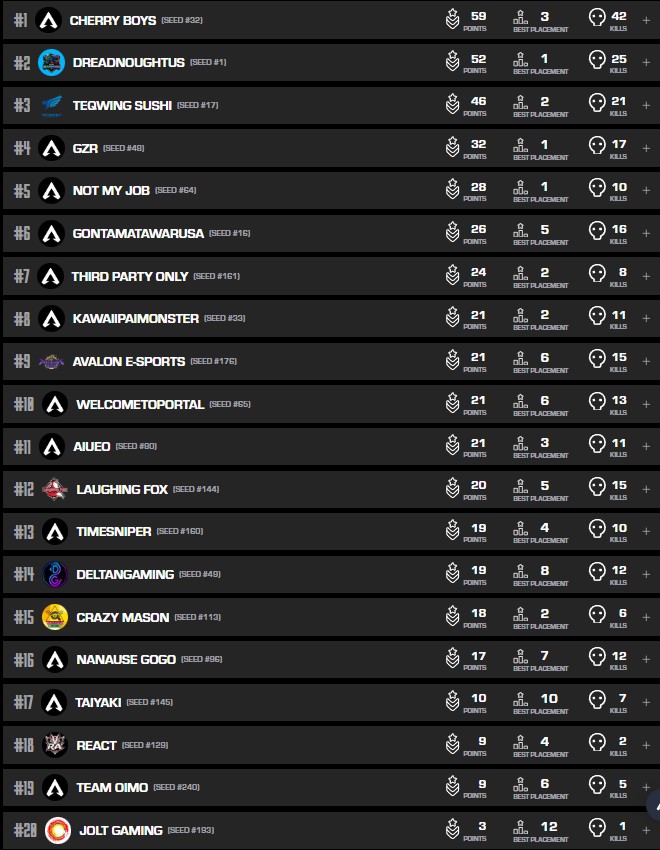
Task: Click the React team logo
Action: pyautogui.click(x=55, y=745)
